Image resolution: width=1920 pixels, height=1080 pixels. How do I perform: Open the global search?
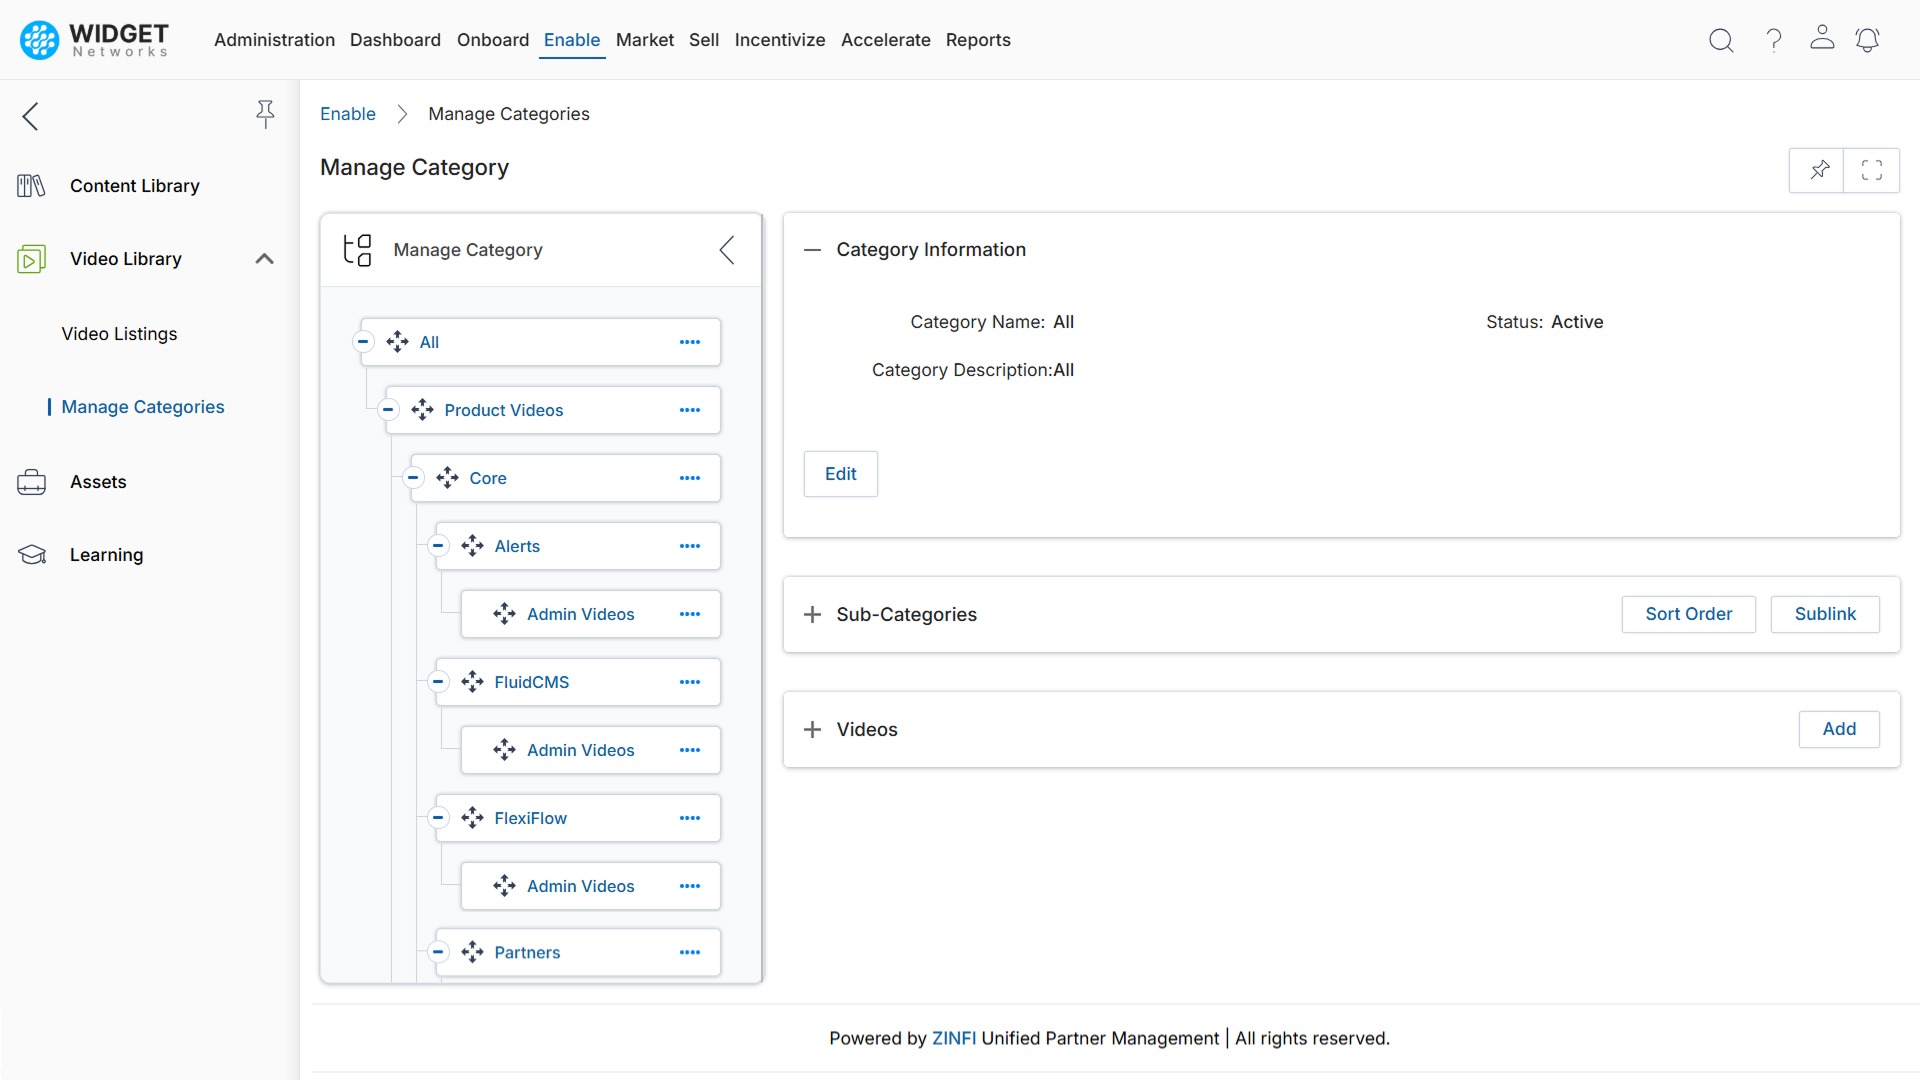tap(1721, 40)
